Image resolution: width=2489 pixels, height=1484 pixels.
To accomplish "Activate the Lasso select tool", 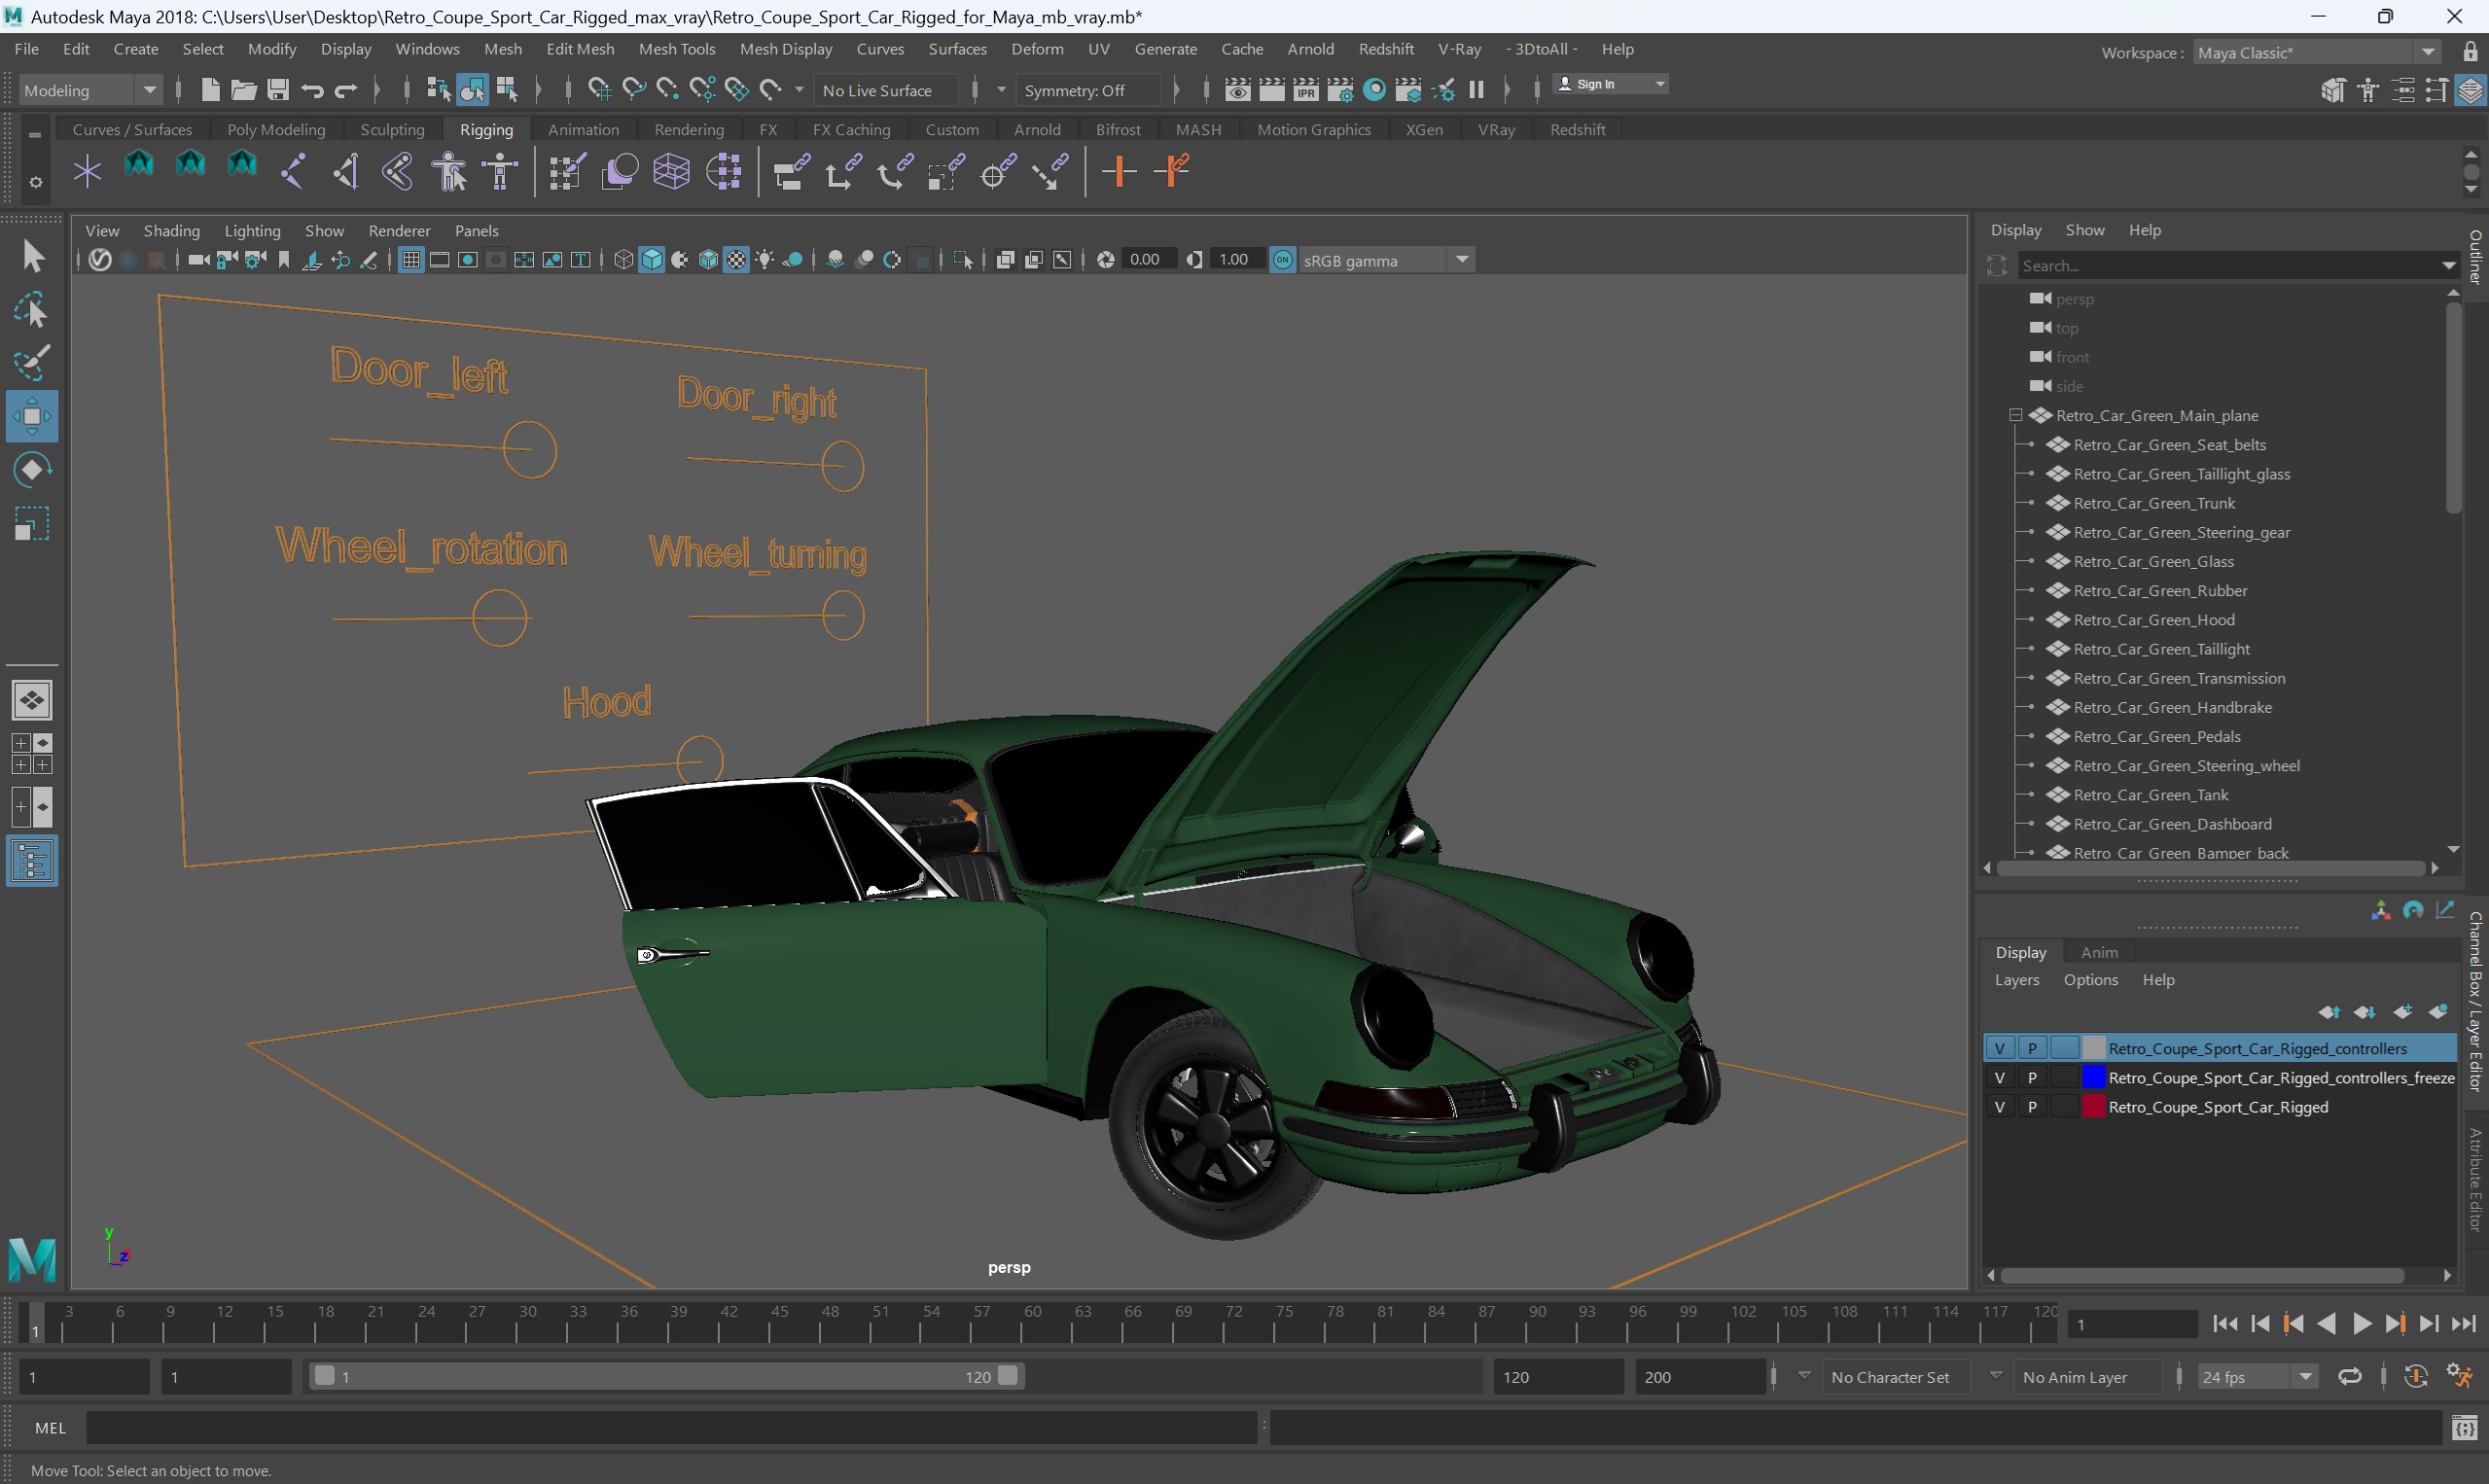I will click(x=32, y=310).
